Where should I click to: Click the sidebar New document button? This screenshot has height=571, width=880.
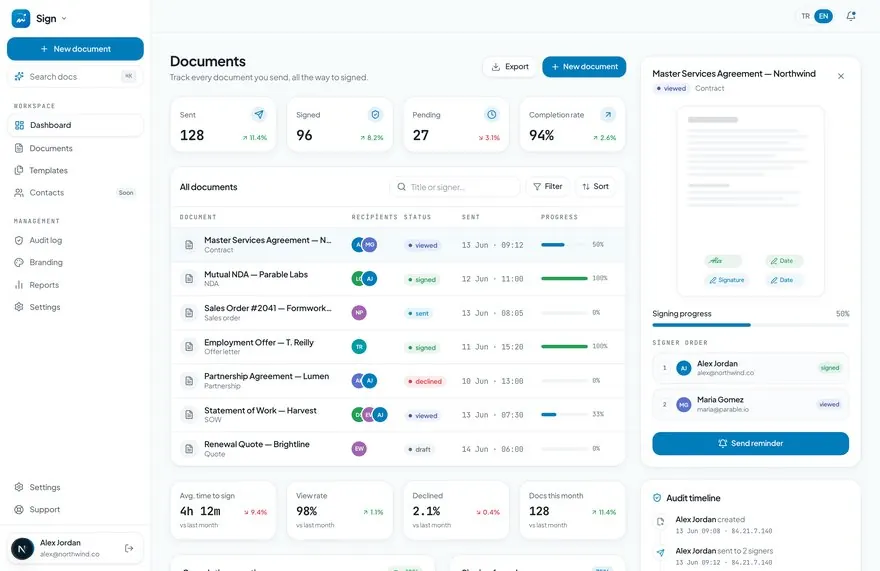click(75, 49)
